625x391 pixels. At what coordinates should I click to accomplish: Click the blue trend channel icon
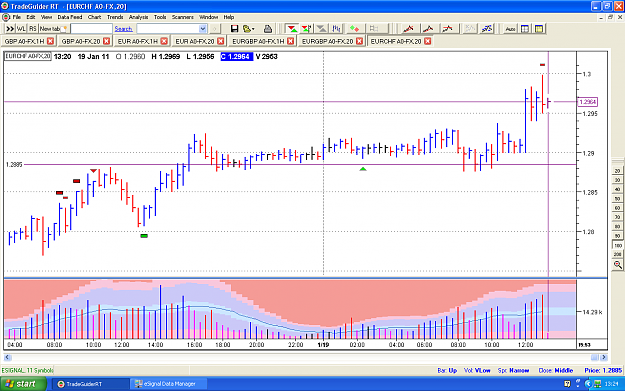(487, 29)
